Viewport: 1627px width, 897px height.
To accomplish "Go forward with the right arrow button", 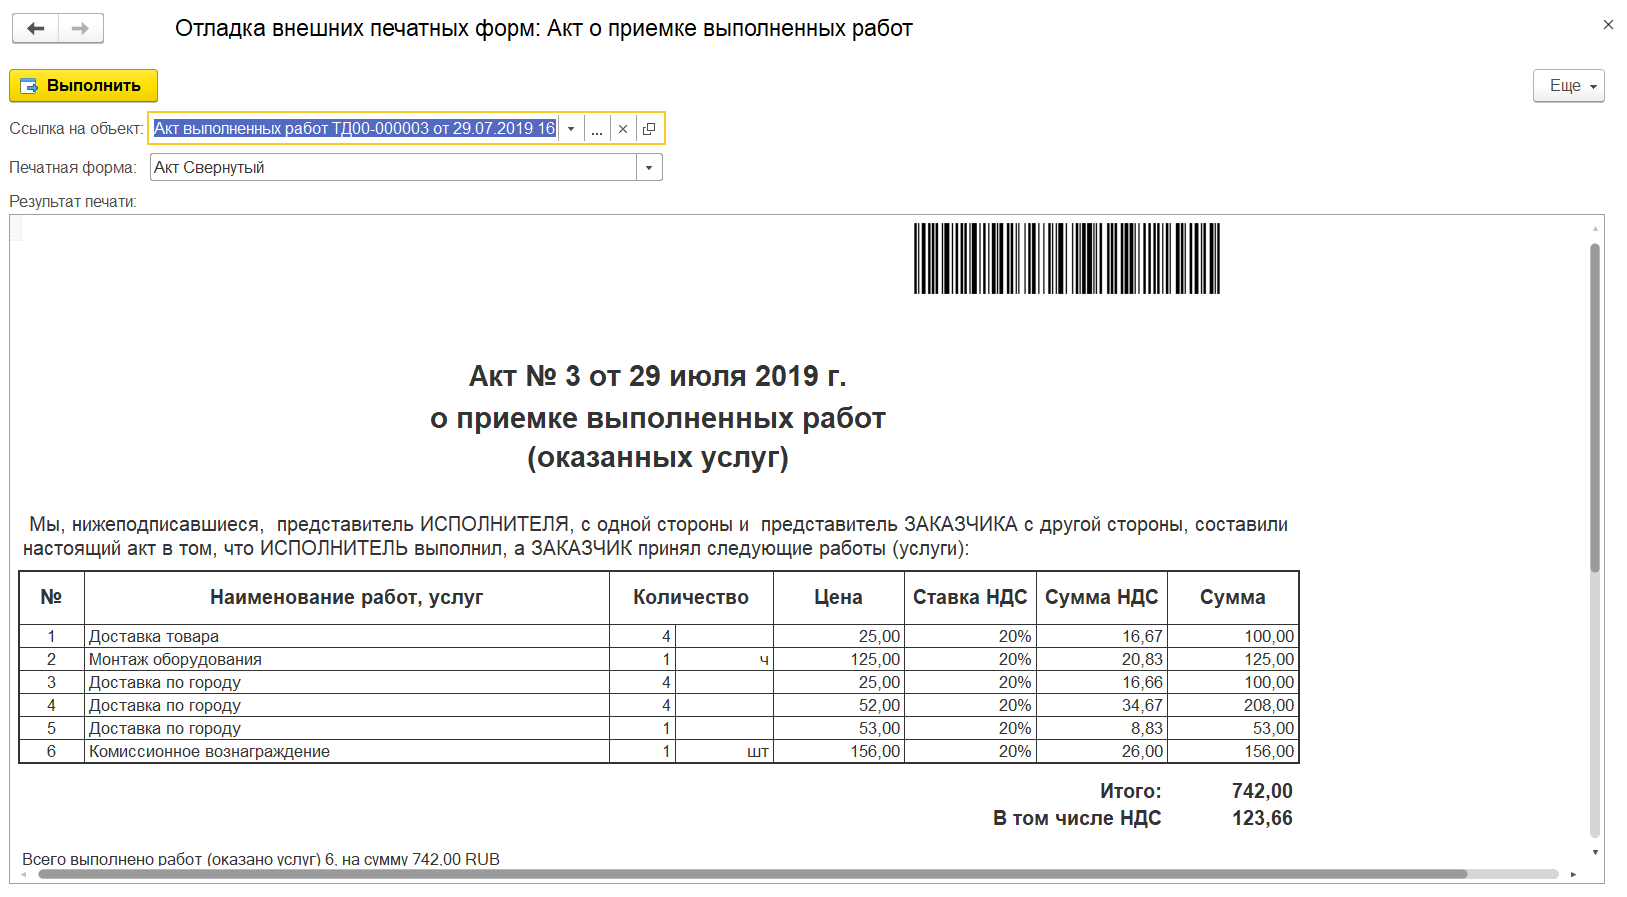I will 81,29.
